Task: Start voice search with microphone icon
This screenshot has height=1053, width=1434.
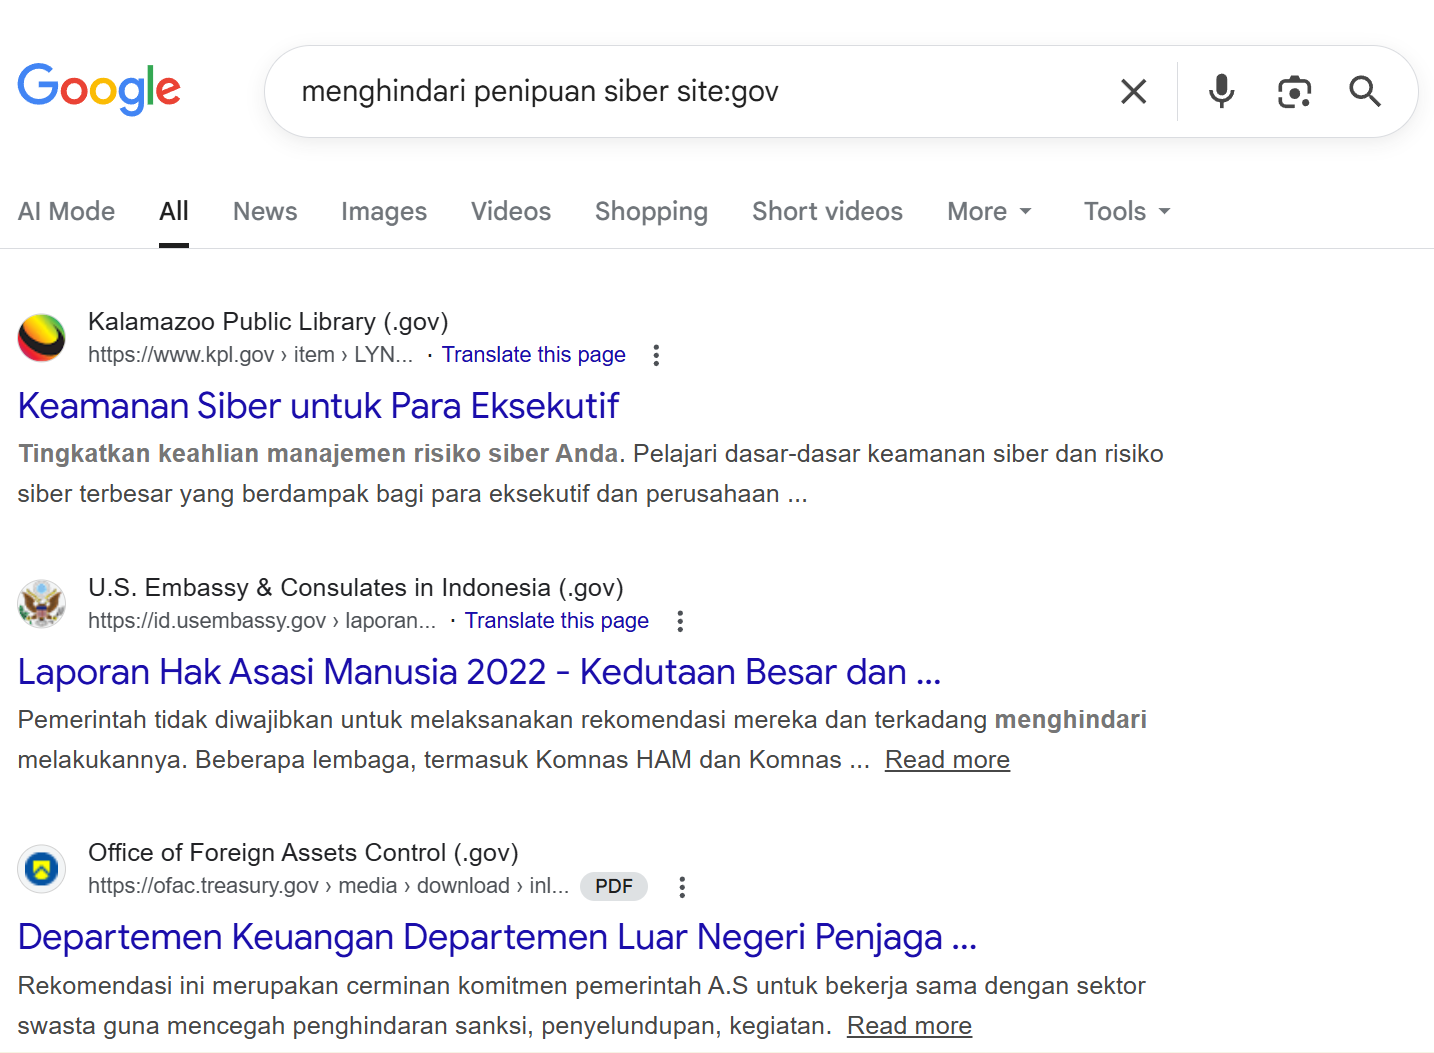Action: coord(1221,92)
